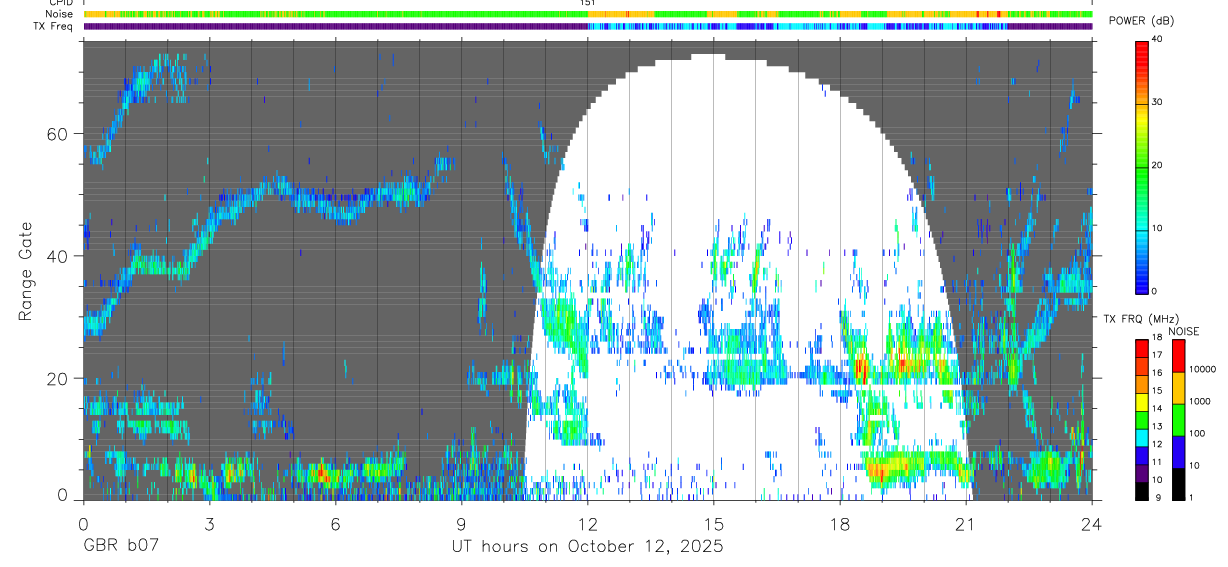Click the 40 tick on Range Gate axis
Screen dimensions: 1228x567
[59, 256]
